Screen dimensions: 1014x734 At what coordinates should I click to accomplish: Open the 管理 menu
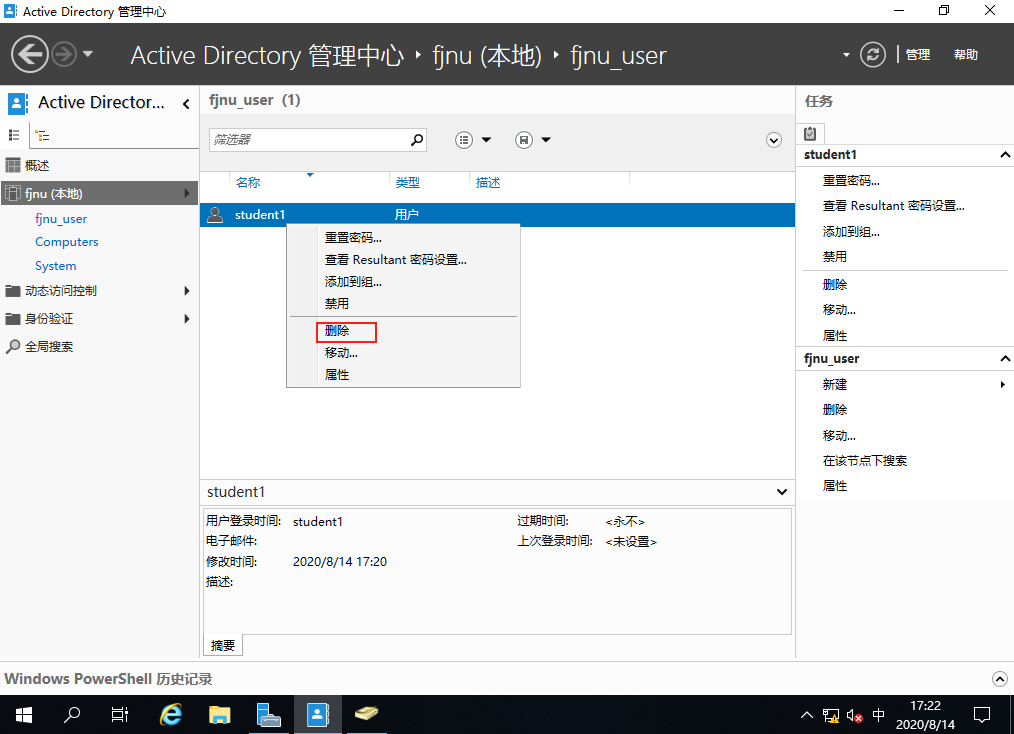coord(918,55)
